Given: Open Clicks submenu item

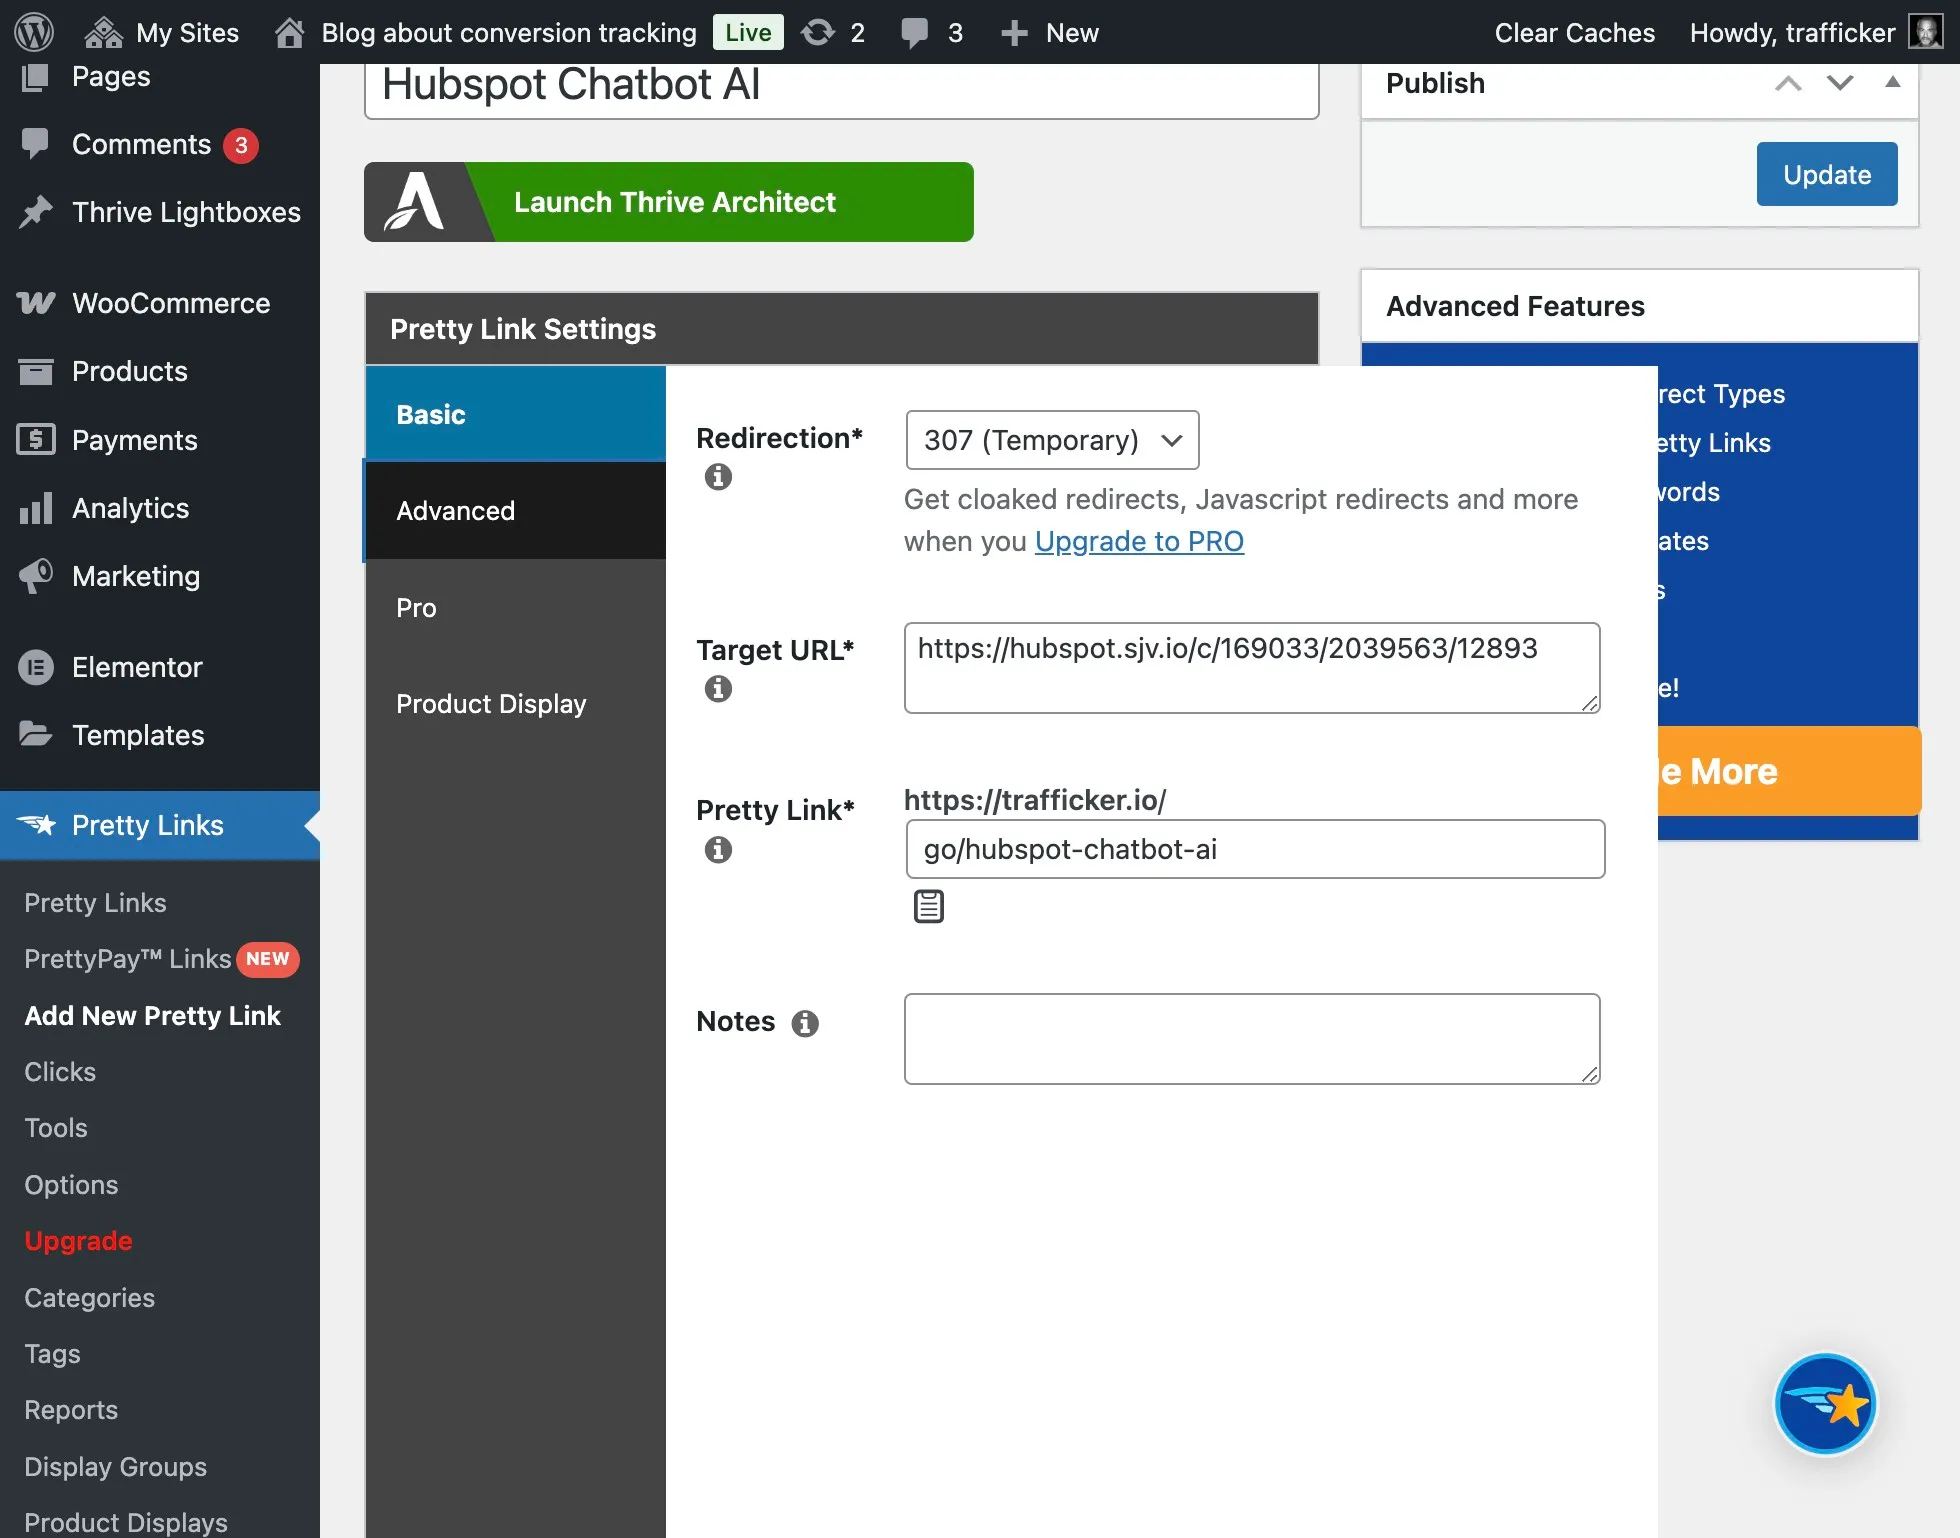Looking at the screenshot, I should pos(60,1072).
